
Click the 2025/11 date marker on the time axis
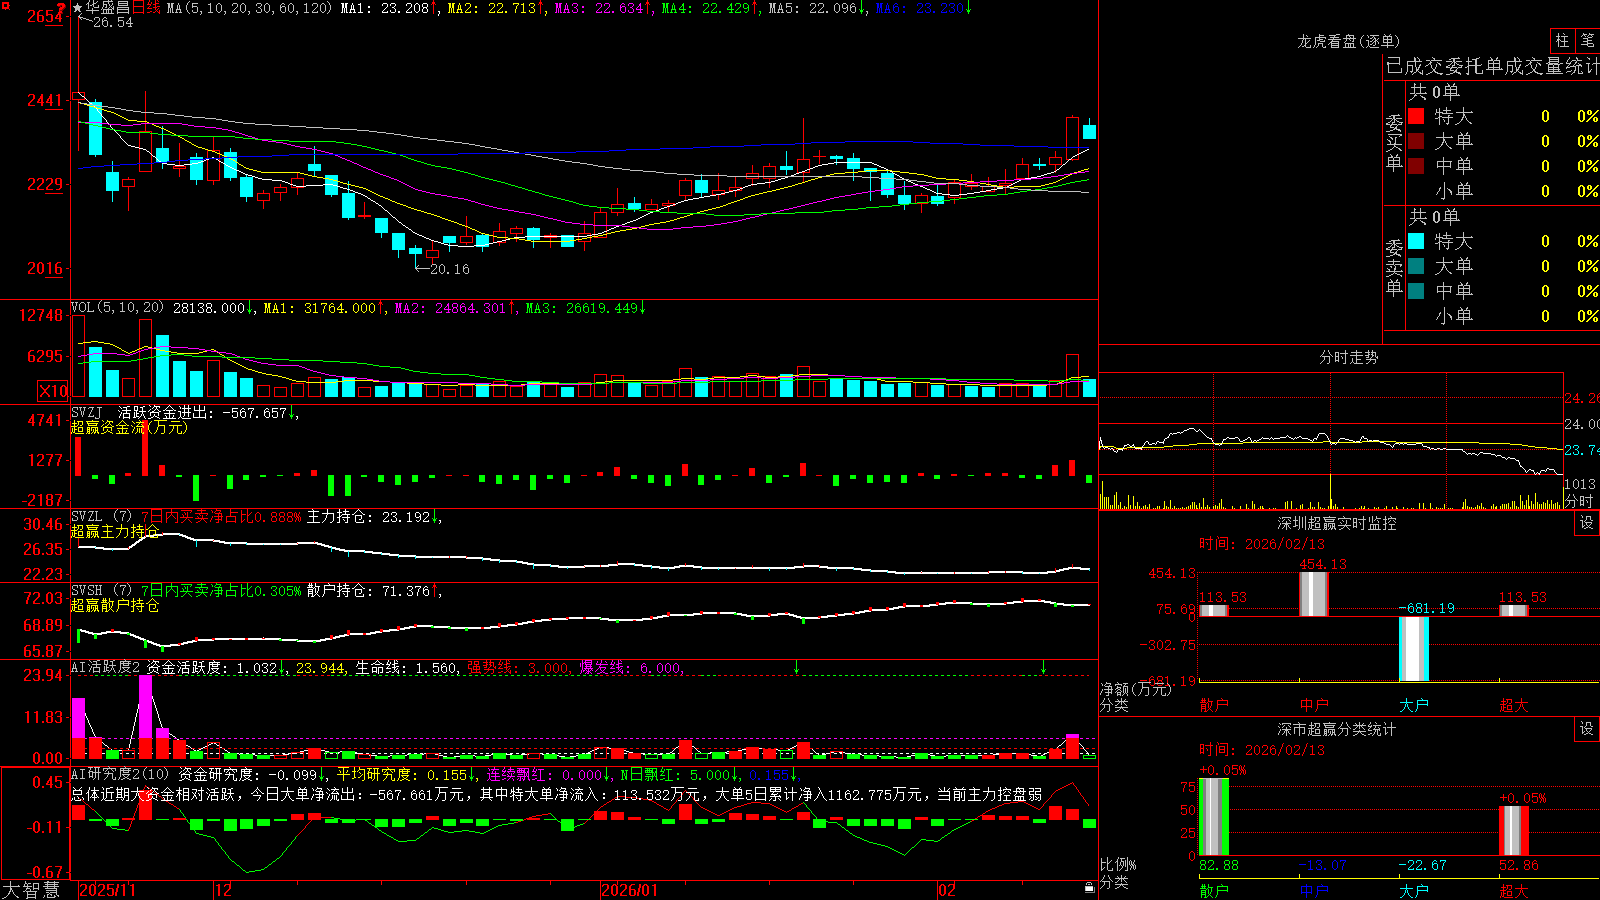tap(107, 890)
